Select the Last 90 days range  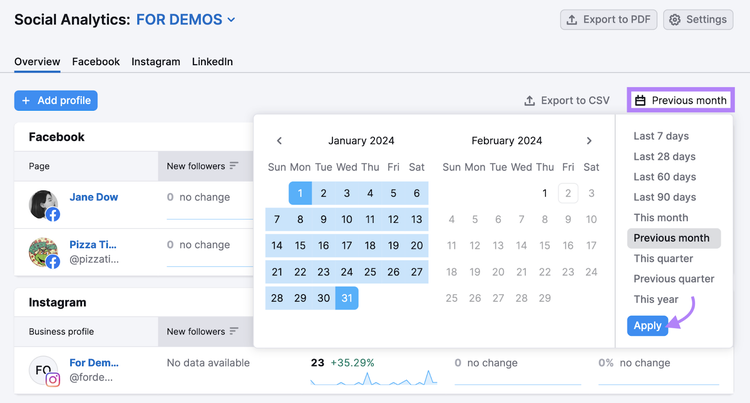pyautogui.click(x=664, y=197)
